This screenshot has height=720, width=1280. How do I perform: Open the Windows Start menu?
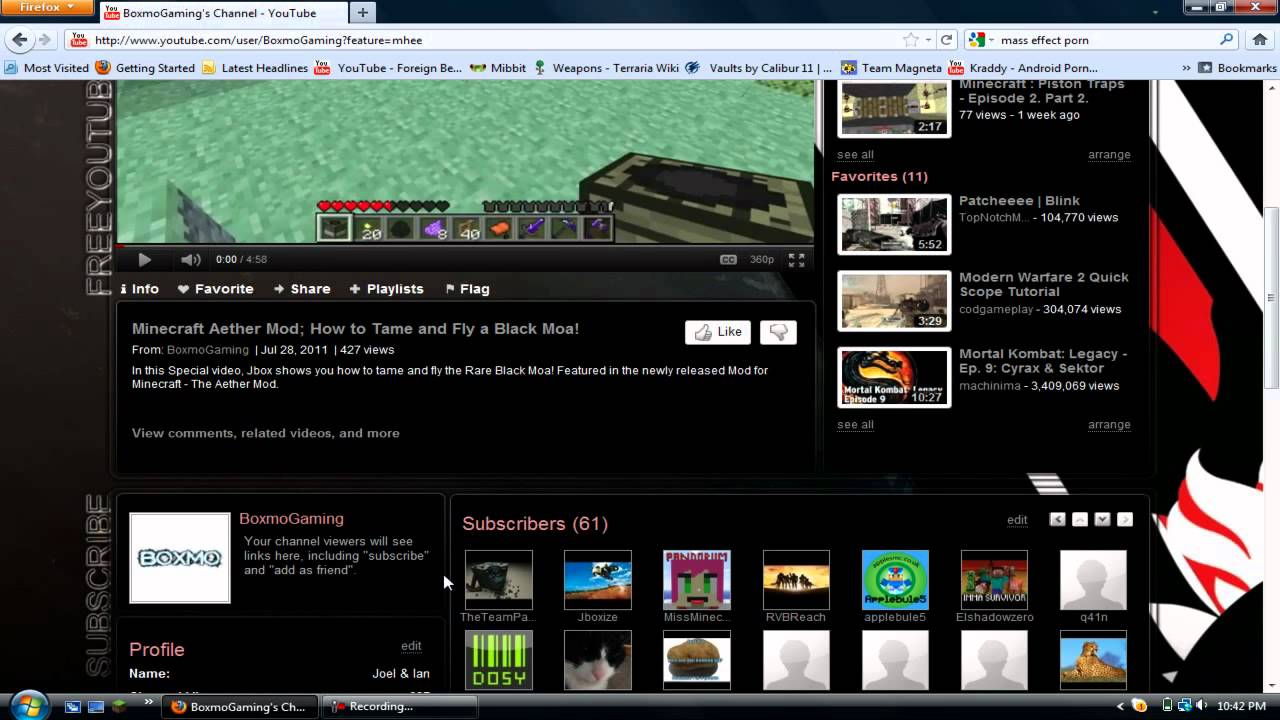point(28,705)
